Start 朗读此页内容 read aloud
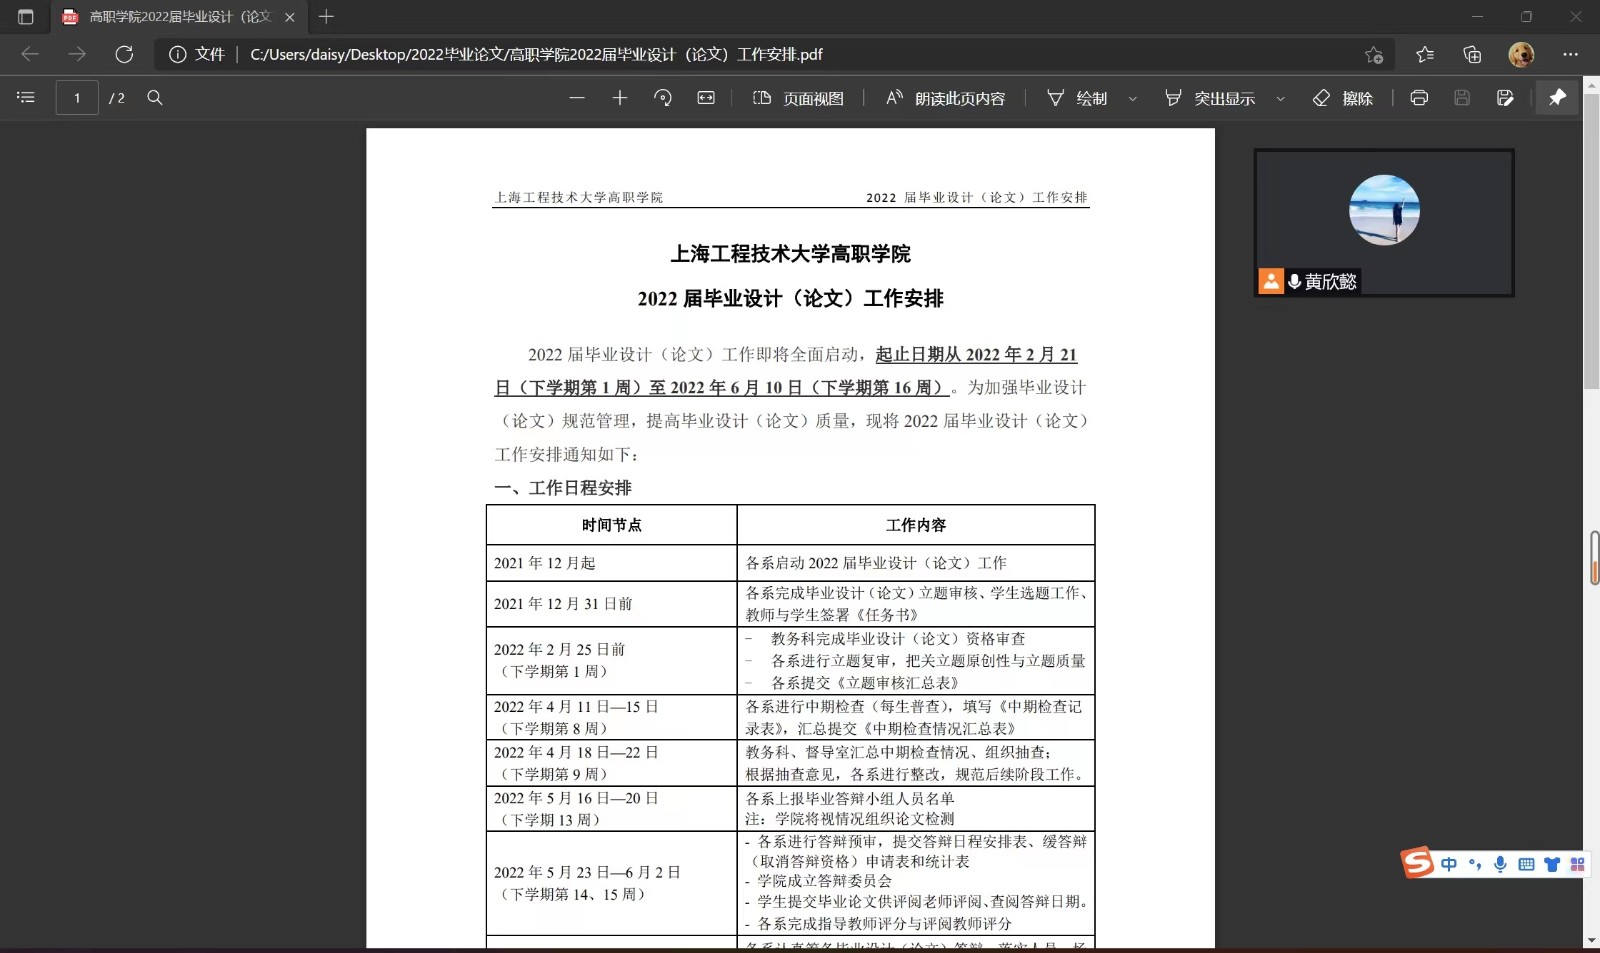Screen dimensions: 1600x953 pos(946,98)
